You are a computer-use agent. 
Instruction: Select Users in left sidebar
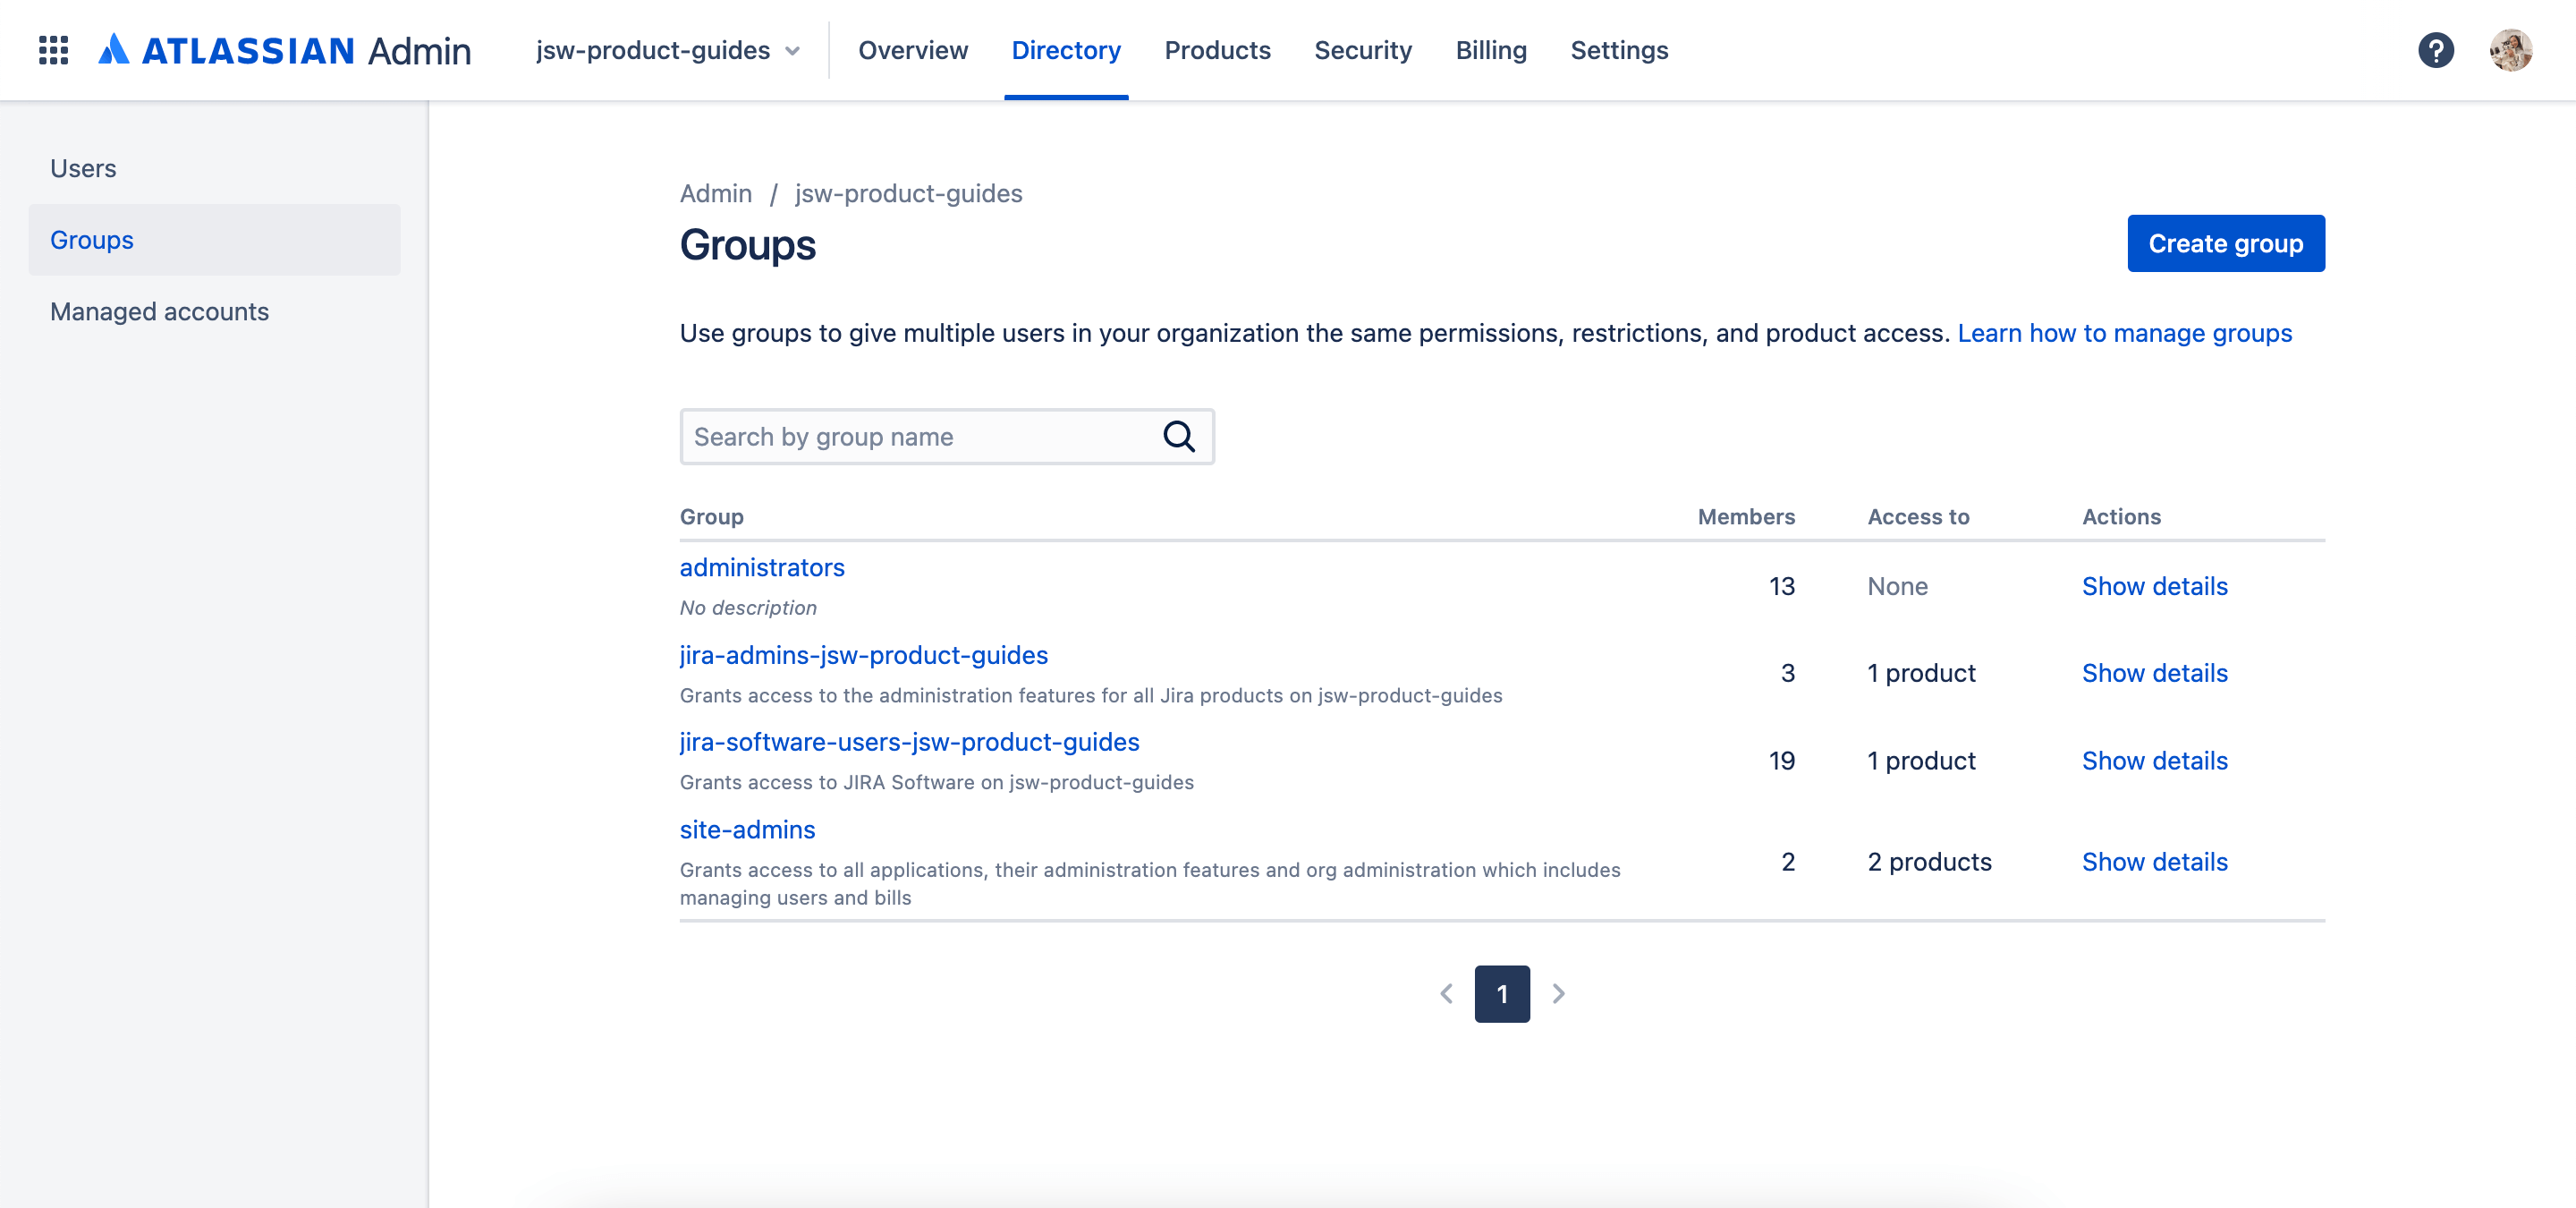pyautogui.click(x=84, y=167)
